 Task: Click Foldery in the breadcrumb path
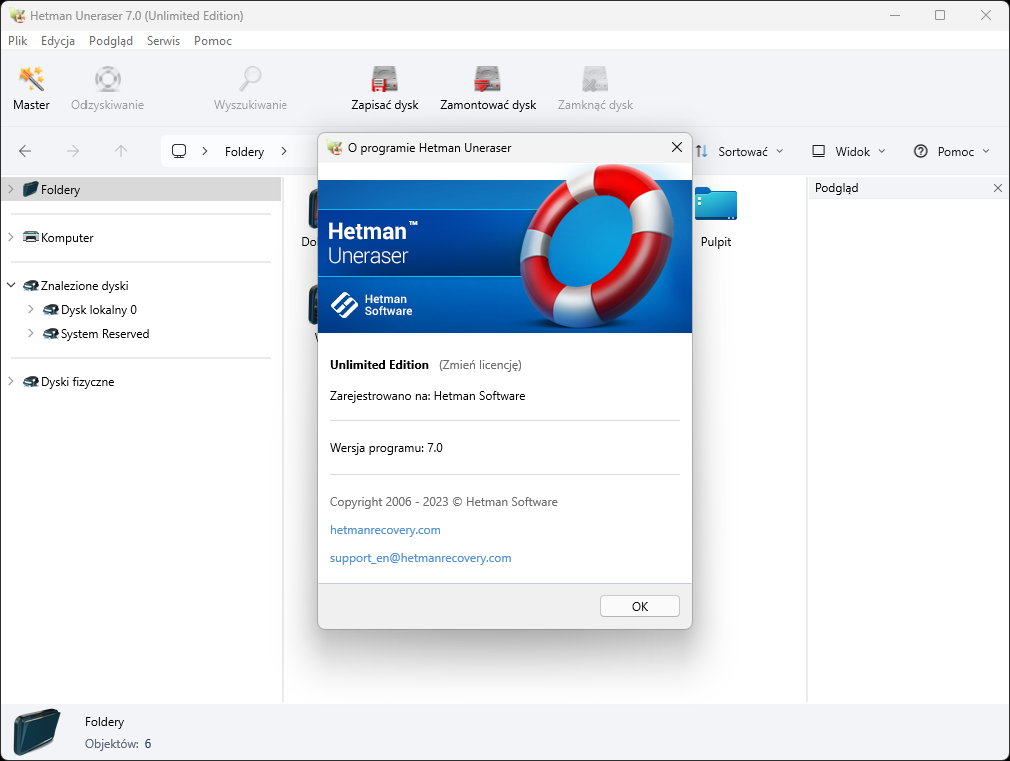tap(244, 151)
